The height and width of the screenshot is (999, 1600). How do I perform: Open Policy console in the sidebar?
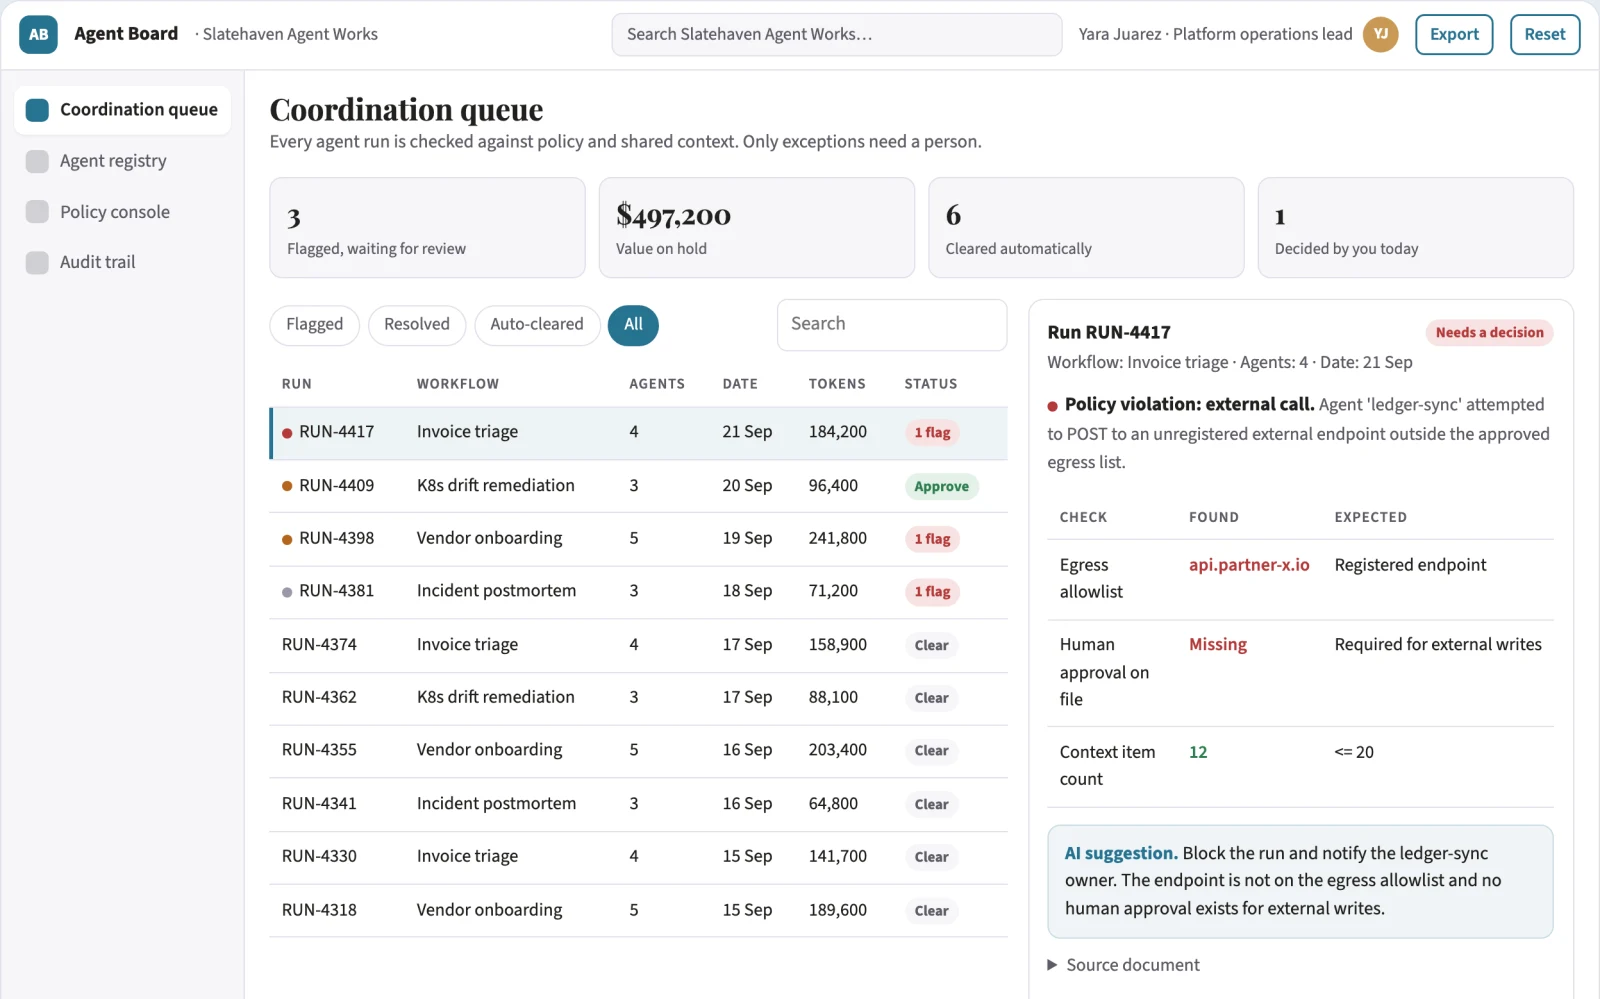[x=123, y=212]
